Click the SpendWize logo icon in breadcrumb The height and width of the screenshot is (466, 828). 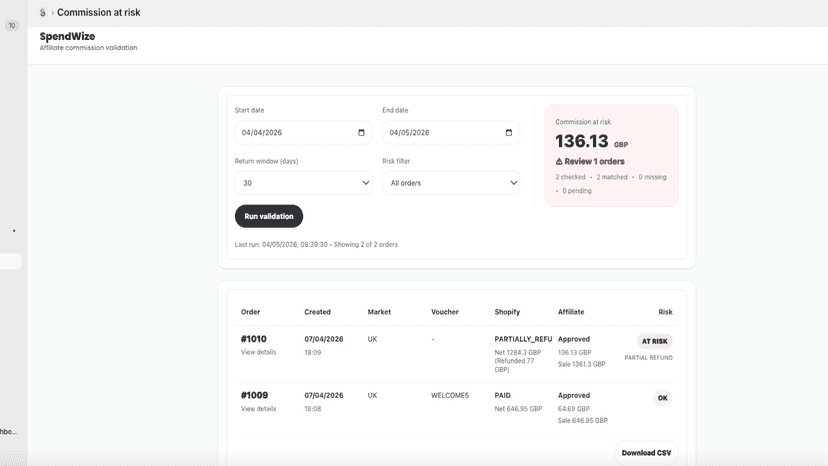(x=43, y=12)
